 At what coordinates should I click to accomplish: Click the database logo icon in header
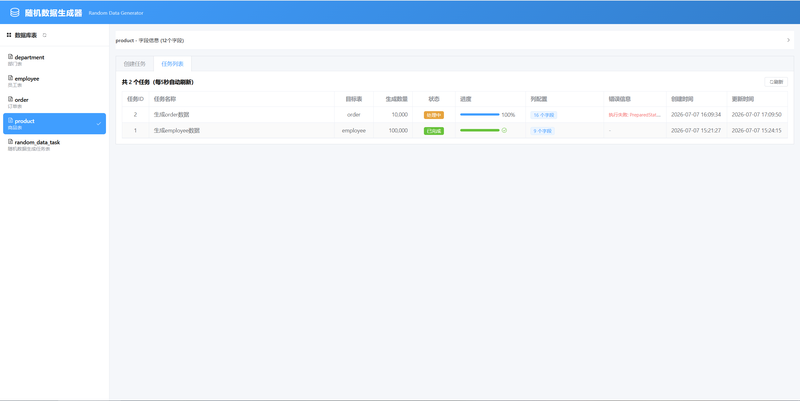coord(14,13)
